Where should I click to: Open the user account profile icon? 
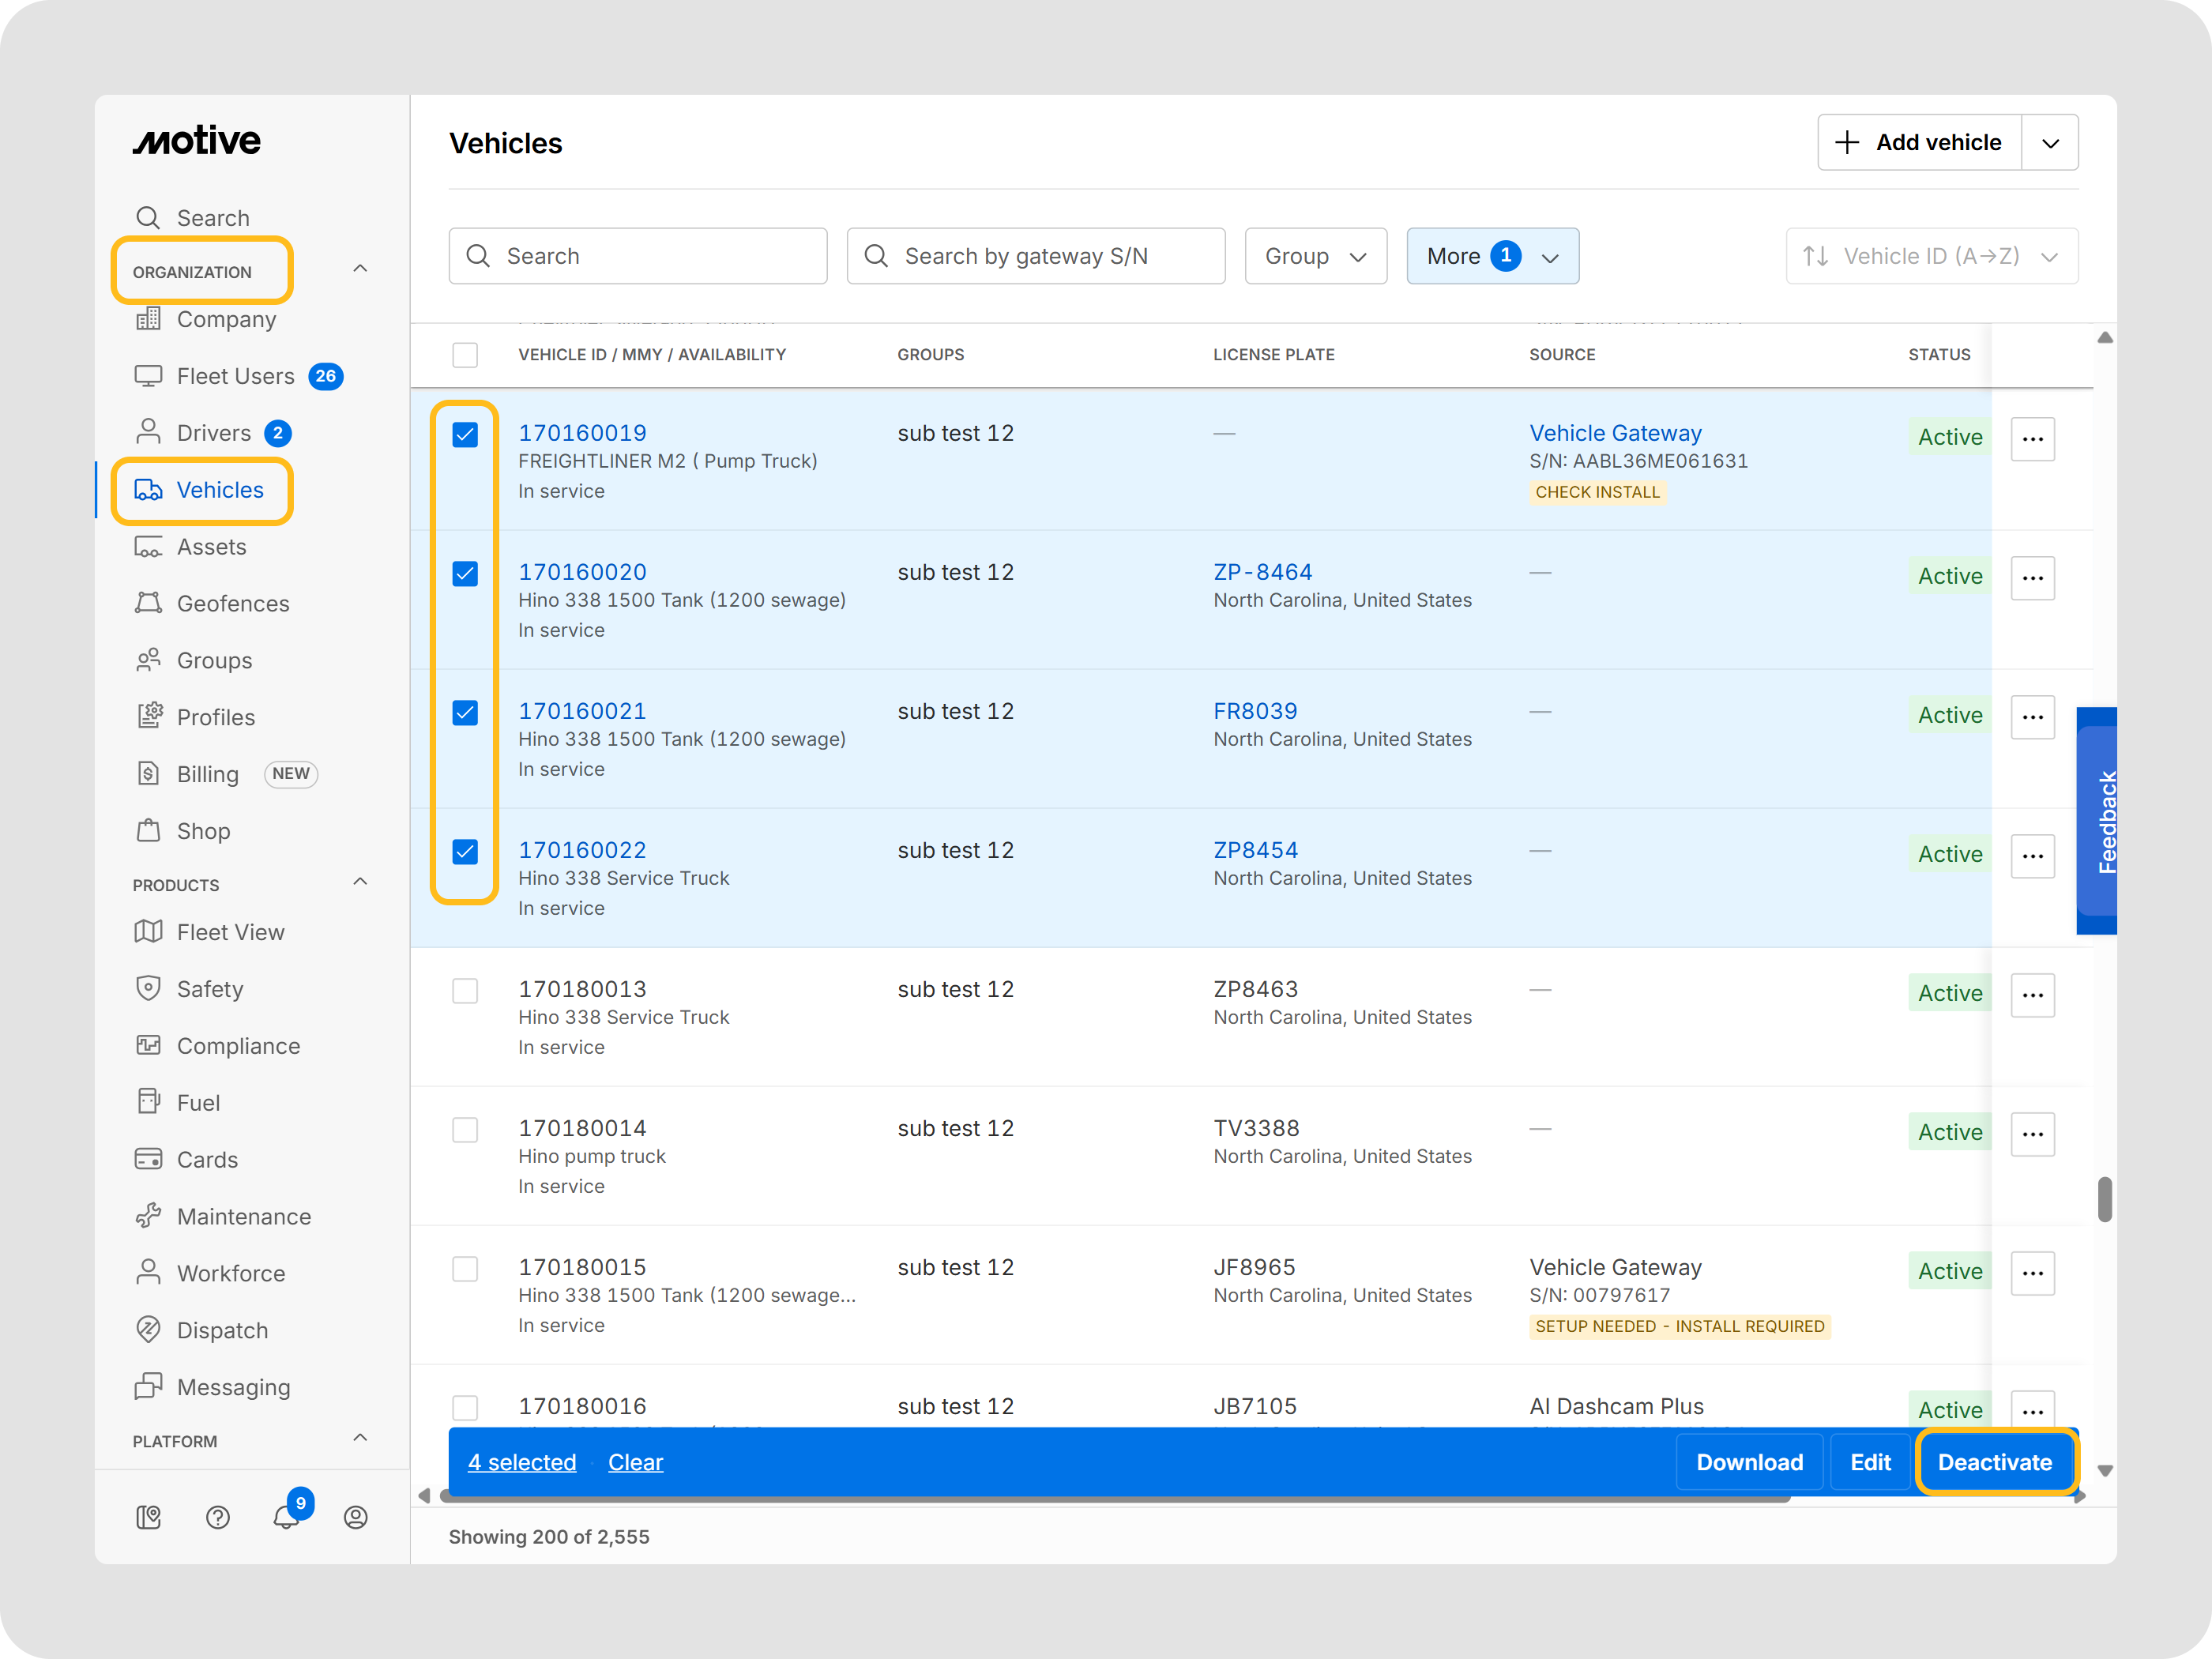[x=355, y=1517]
